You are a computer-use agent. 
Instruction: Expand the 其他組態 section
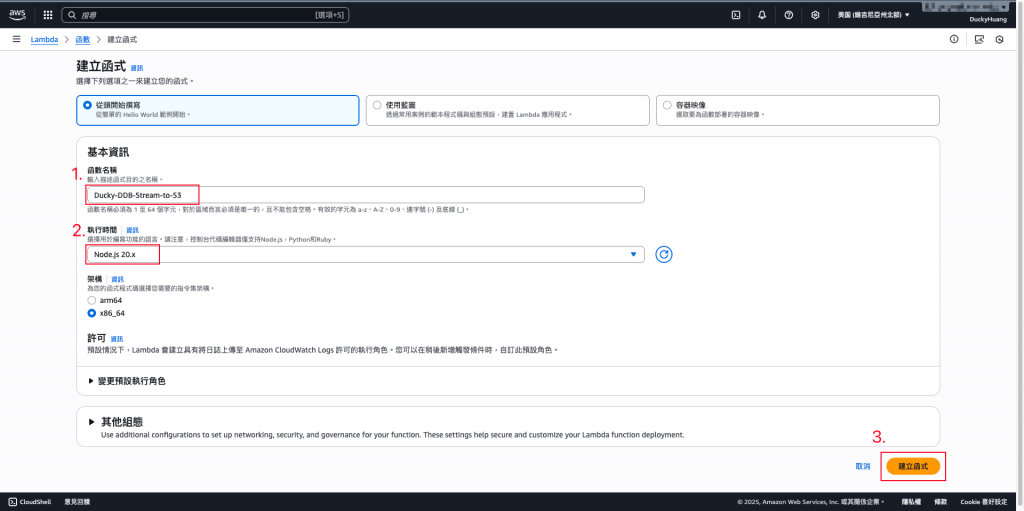116,421
